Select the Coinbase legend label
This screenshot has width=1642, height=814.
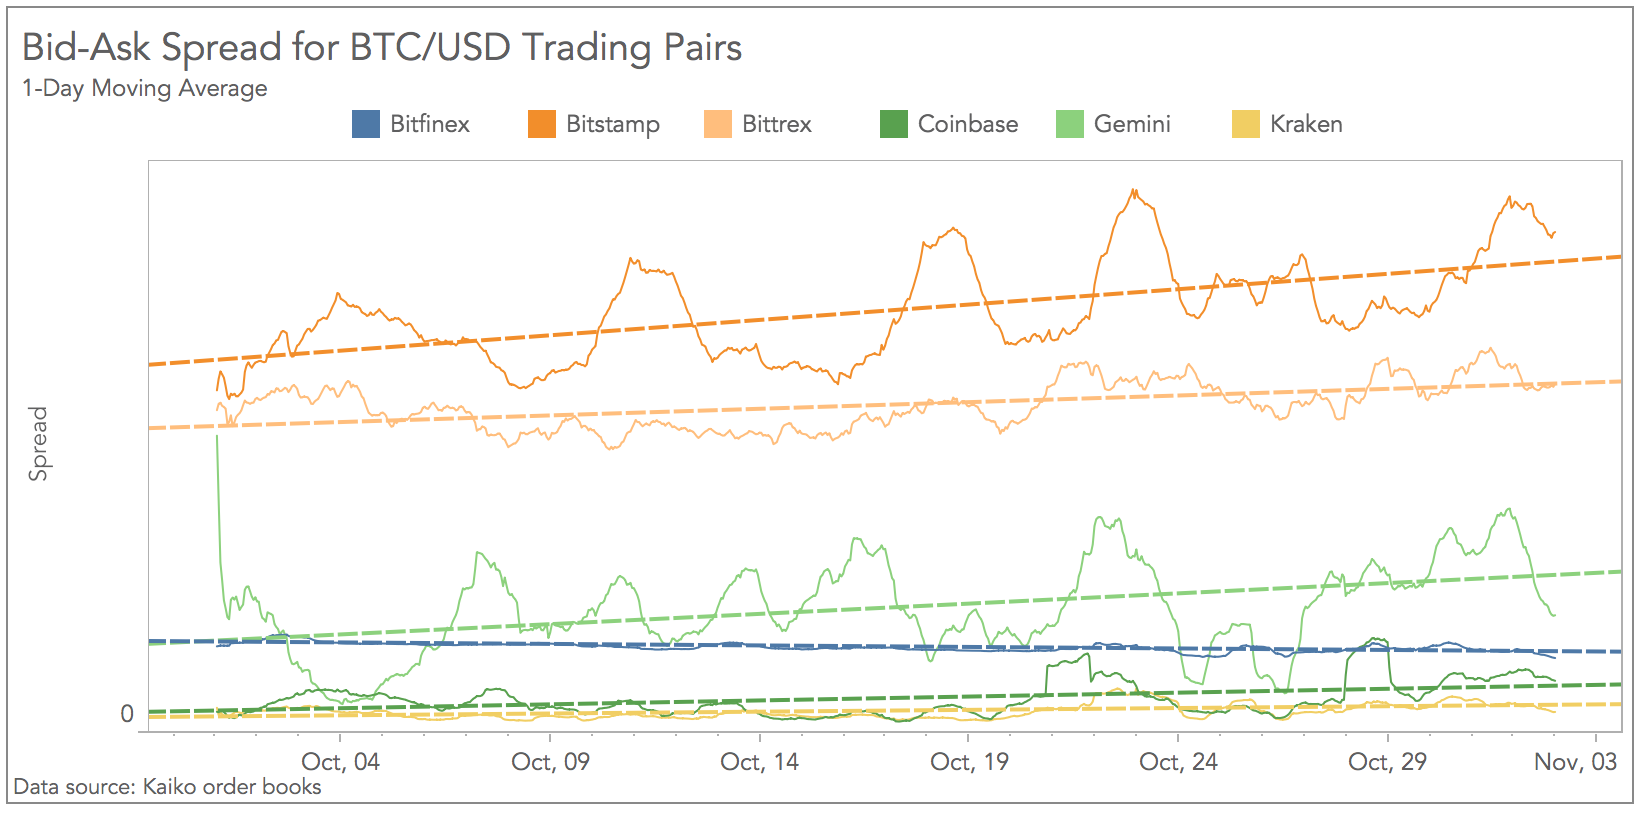click(968, 124)
